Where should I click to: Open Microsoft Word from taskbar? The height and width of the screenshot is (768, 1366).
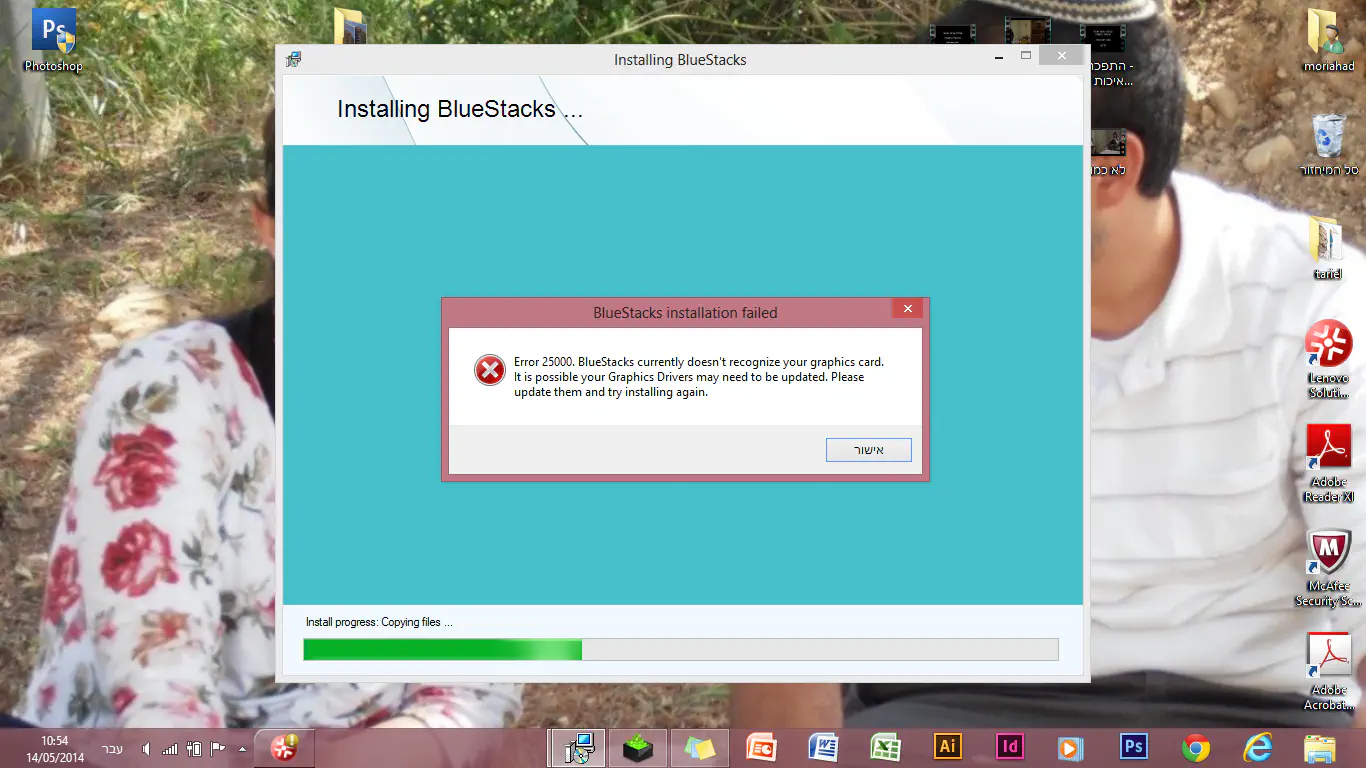click(x=823, y=747)
